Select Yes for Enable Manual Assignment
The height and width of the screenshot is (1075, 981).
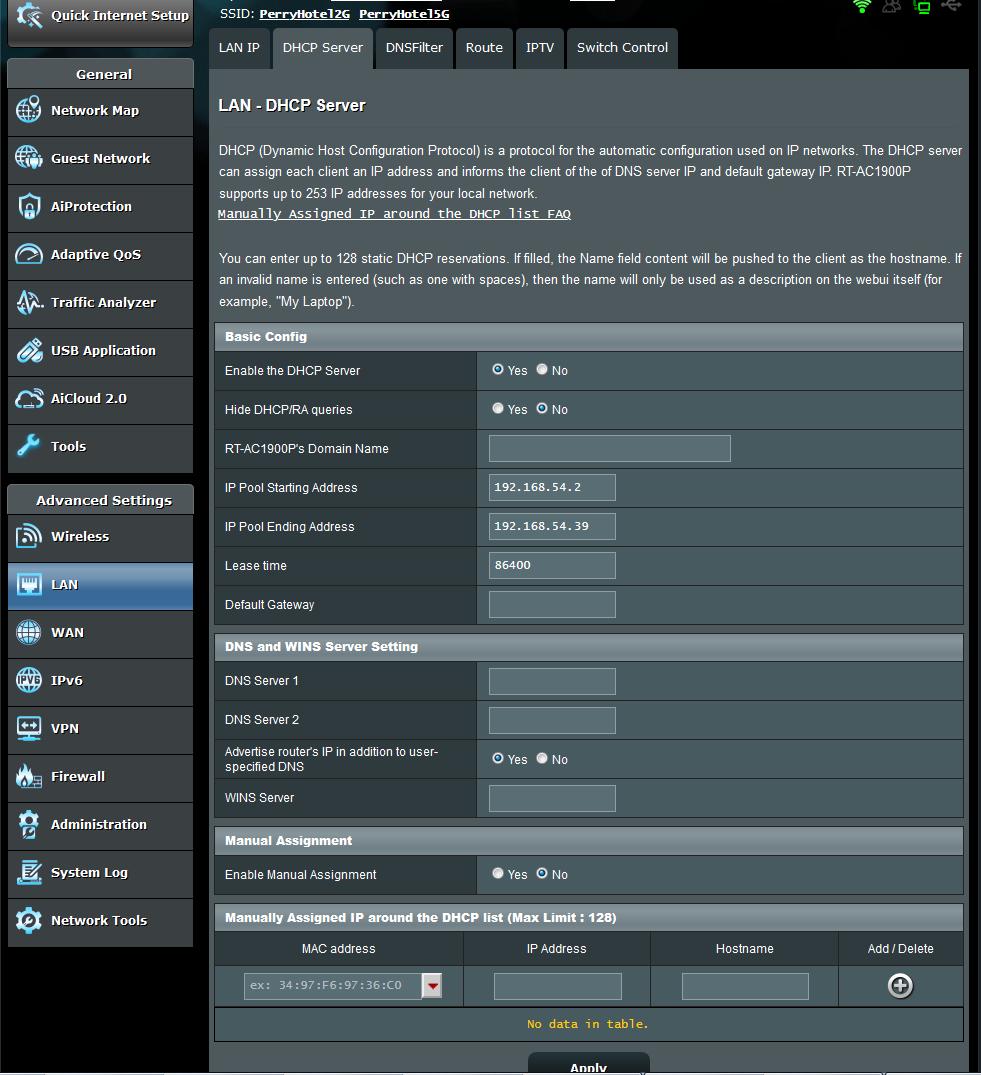[498, 873]
